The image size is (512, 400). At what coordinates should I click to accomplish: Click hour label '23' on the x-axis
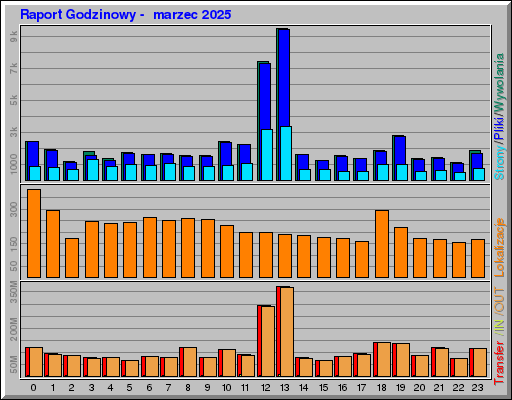(x=477, y=388)
